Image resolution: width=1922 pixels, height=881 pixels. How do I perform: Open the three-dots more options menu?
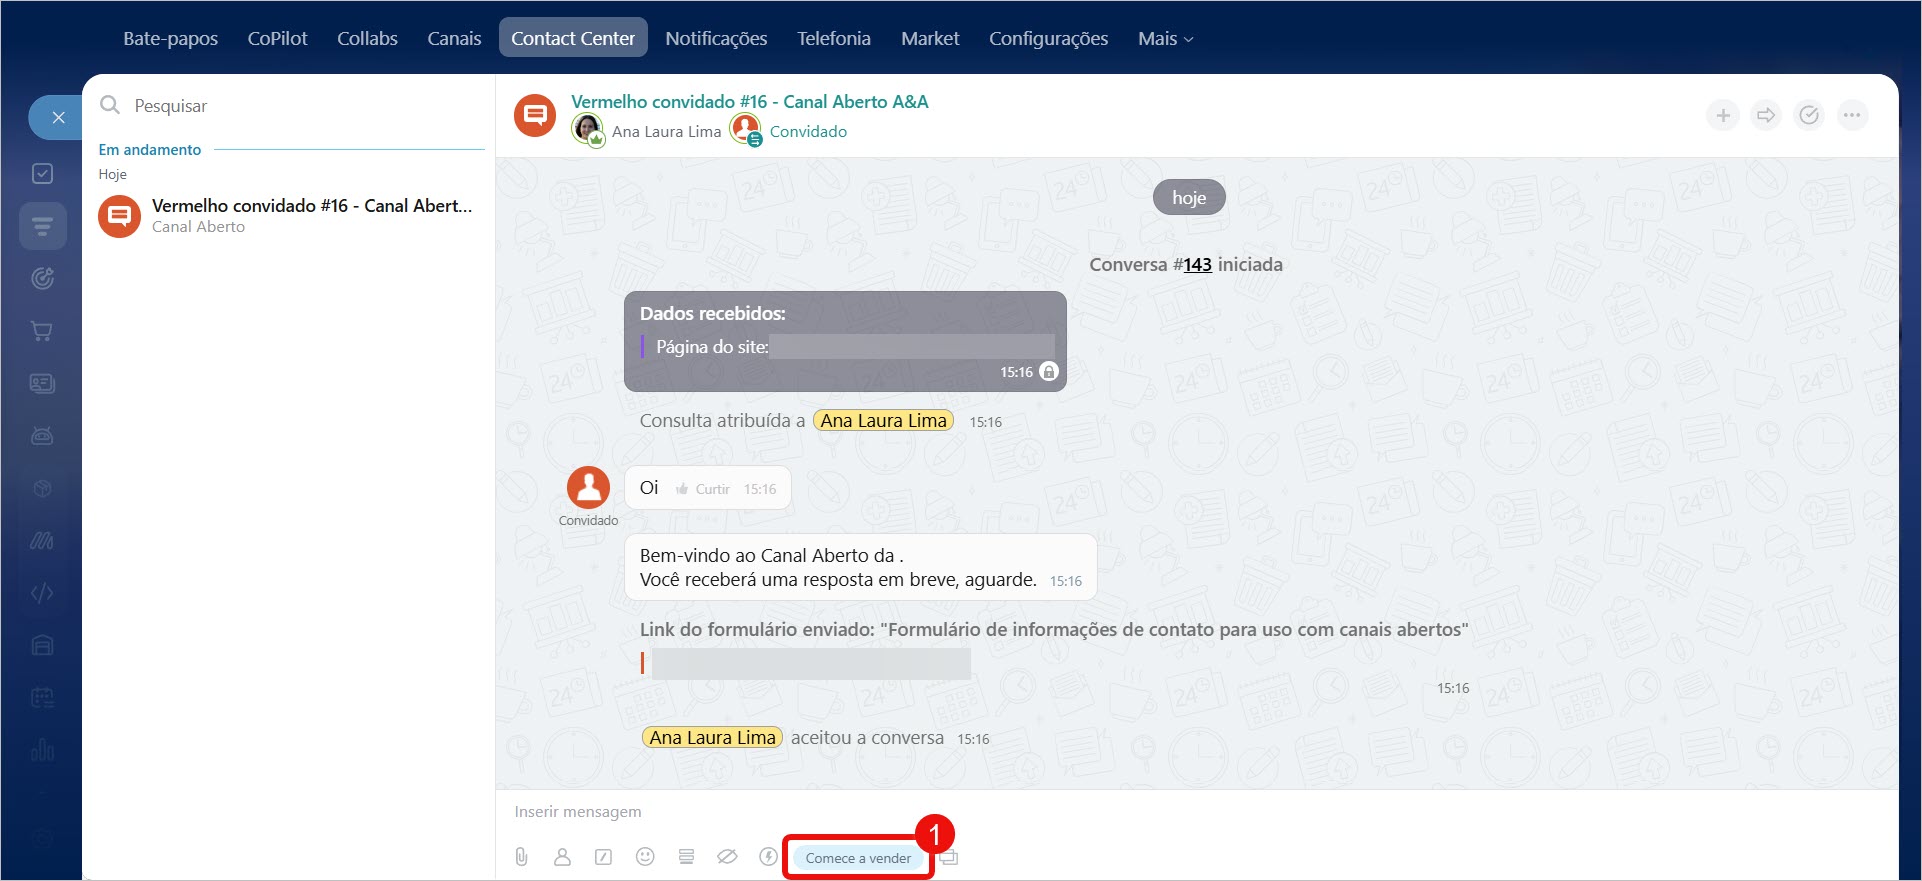pyautogui.click(x=1852, y=116)
